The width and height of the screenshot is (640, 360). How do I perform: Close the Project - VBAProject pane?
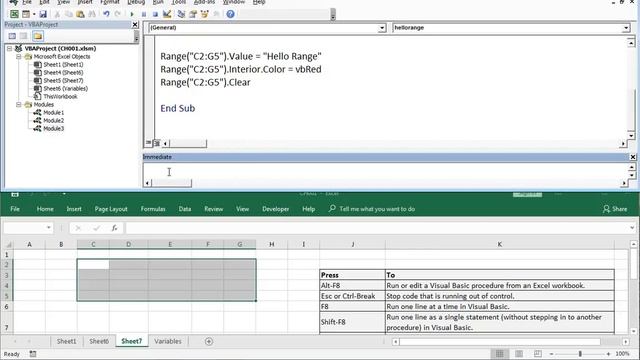(x=135, y=24)
